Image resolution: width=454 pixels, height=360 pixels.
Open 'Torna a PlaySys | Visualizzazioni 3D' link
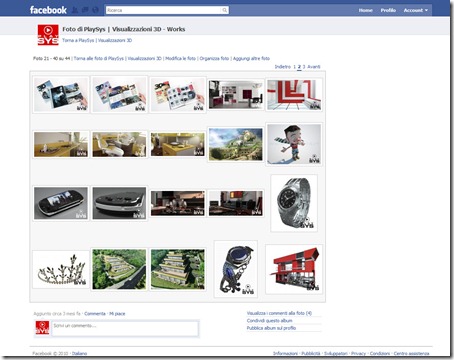[x=97, y=40]
